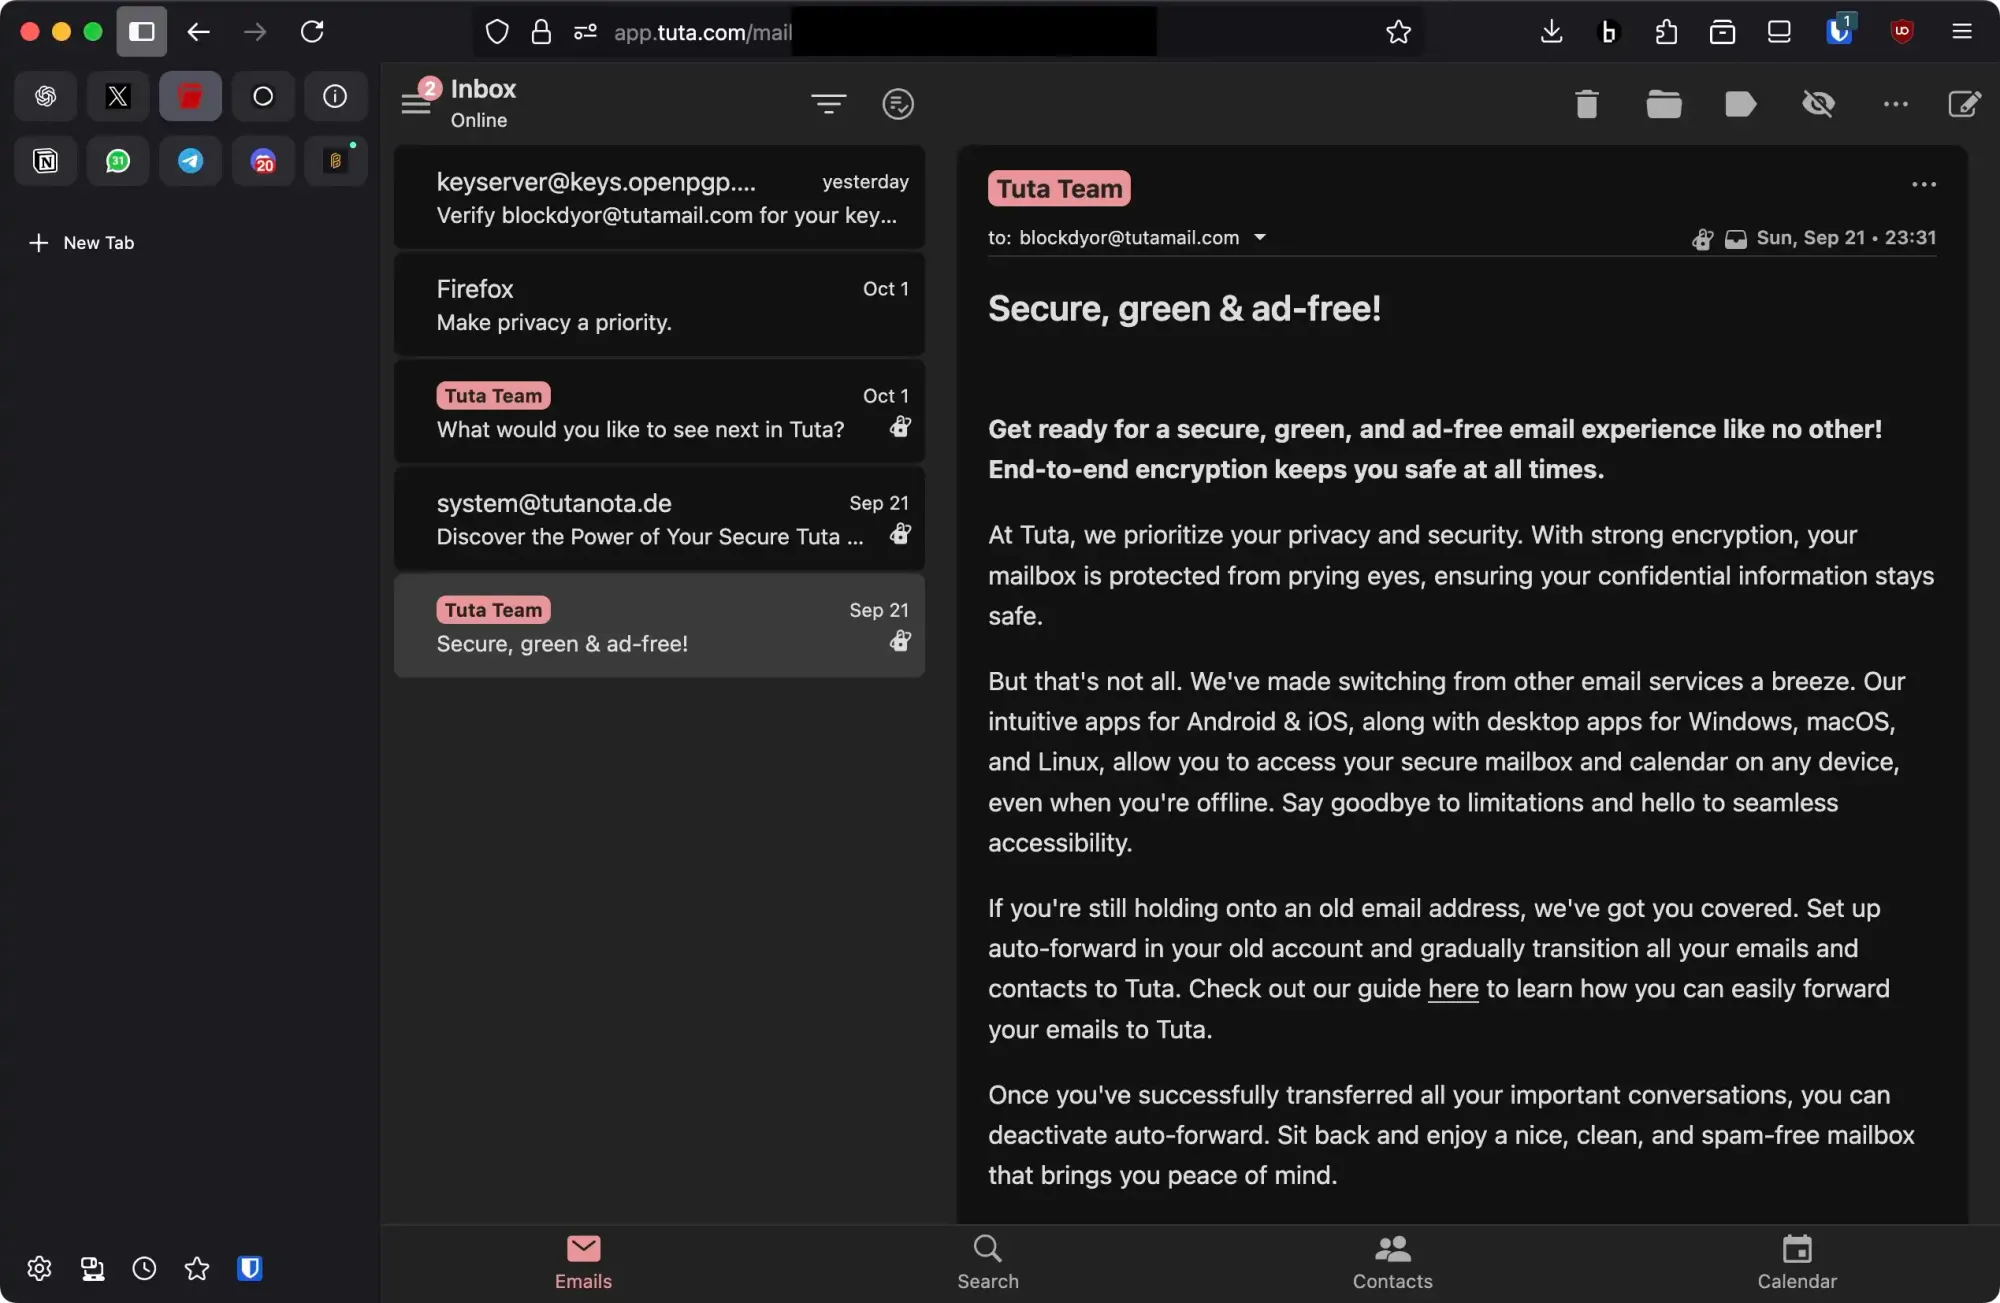
Task: Open the tracking protection shield icon
Action: pyautogui.click(x=497, y=32)
